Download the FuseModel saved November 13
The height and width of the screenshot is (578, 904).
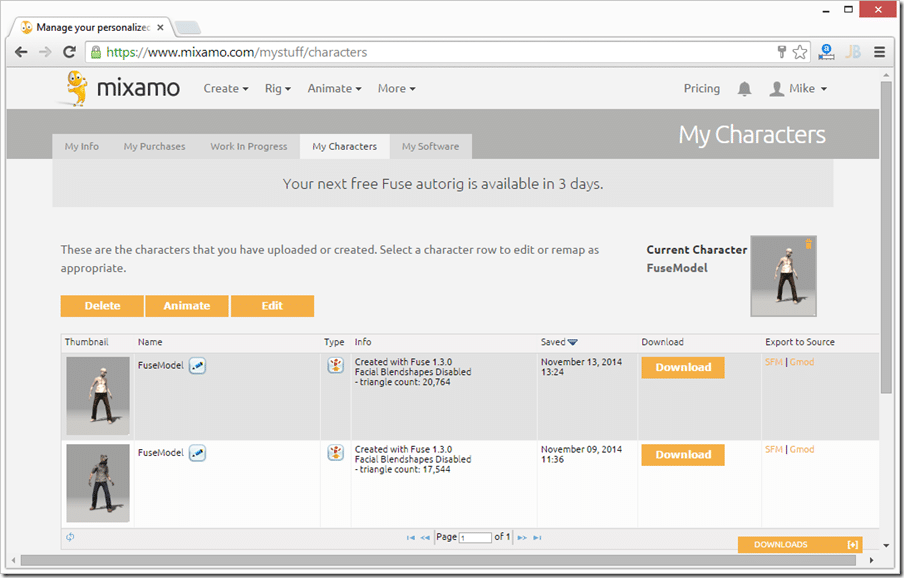(683, 368)
